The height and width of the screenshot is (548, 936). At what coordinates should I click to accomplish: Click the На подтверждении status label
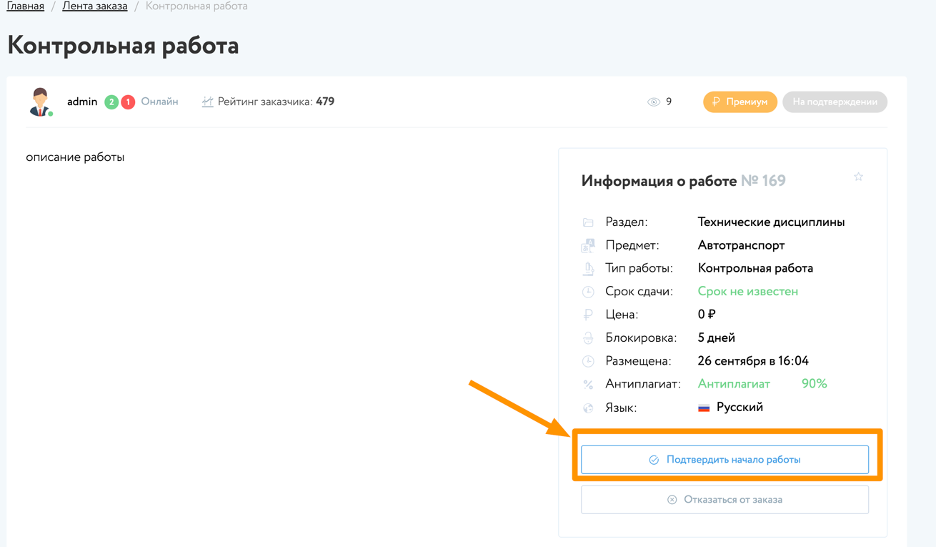pos(834,102)
